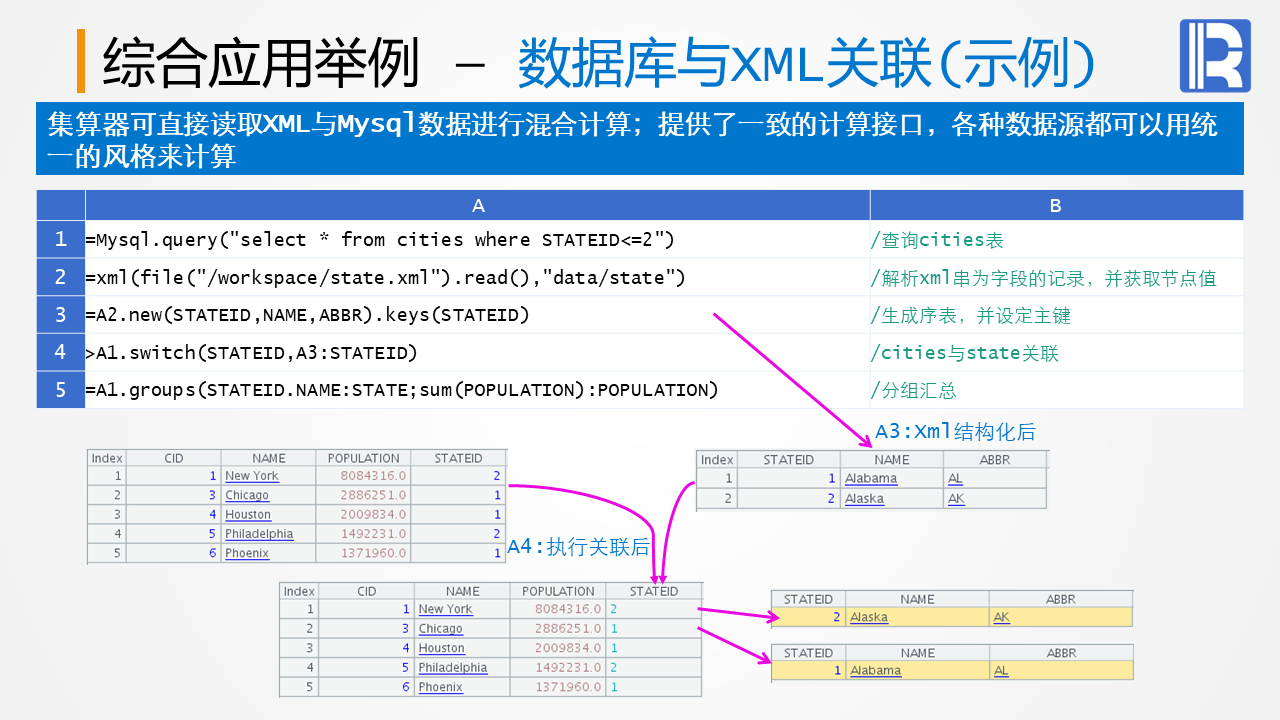This screenshot has height=720, width=1280.
Task: Click population 8084316.0 in the A4 joined table
Action: (568, 609)
